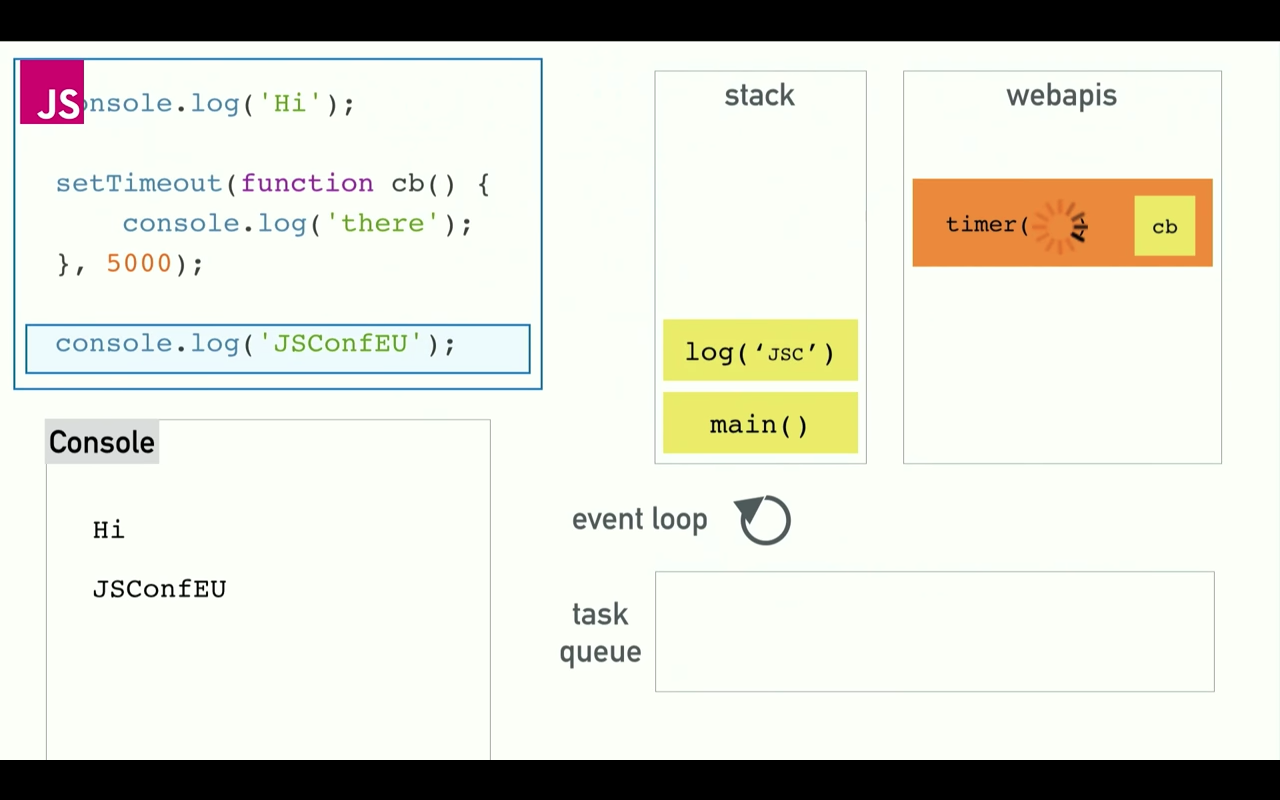Screen dimensions: 1280x800
Task: Click the 'Hi' string in console.log('Hi')
Action: pos(290,103)
